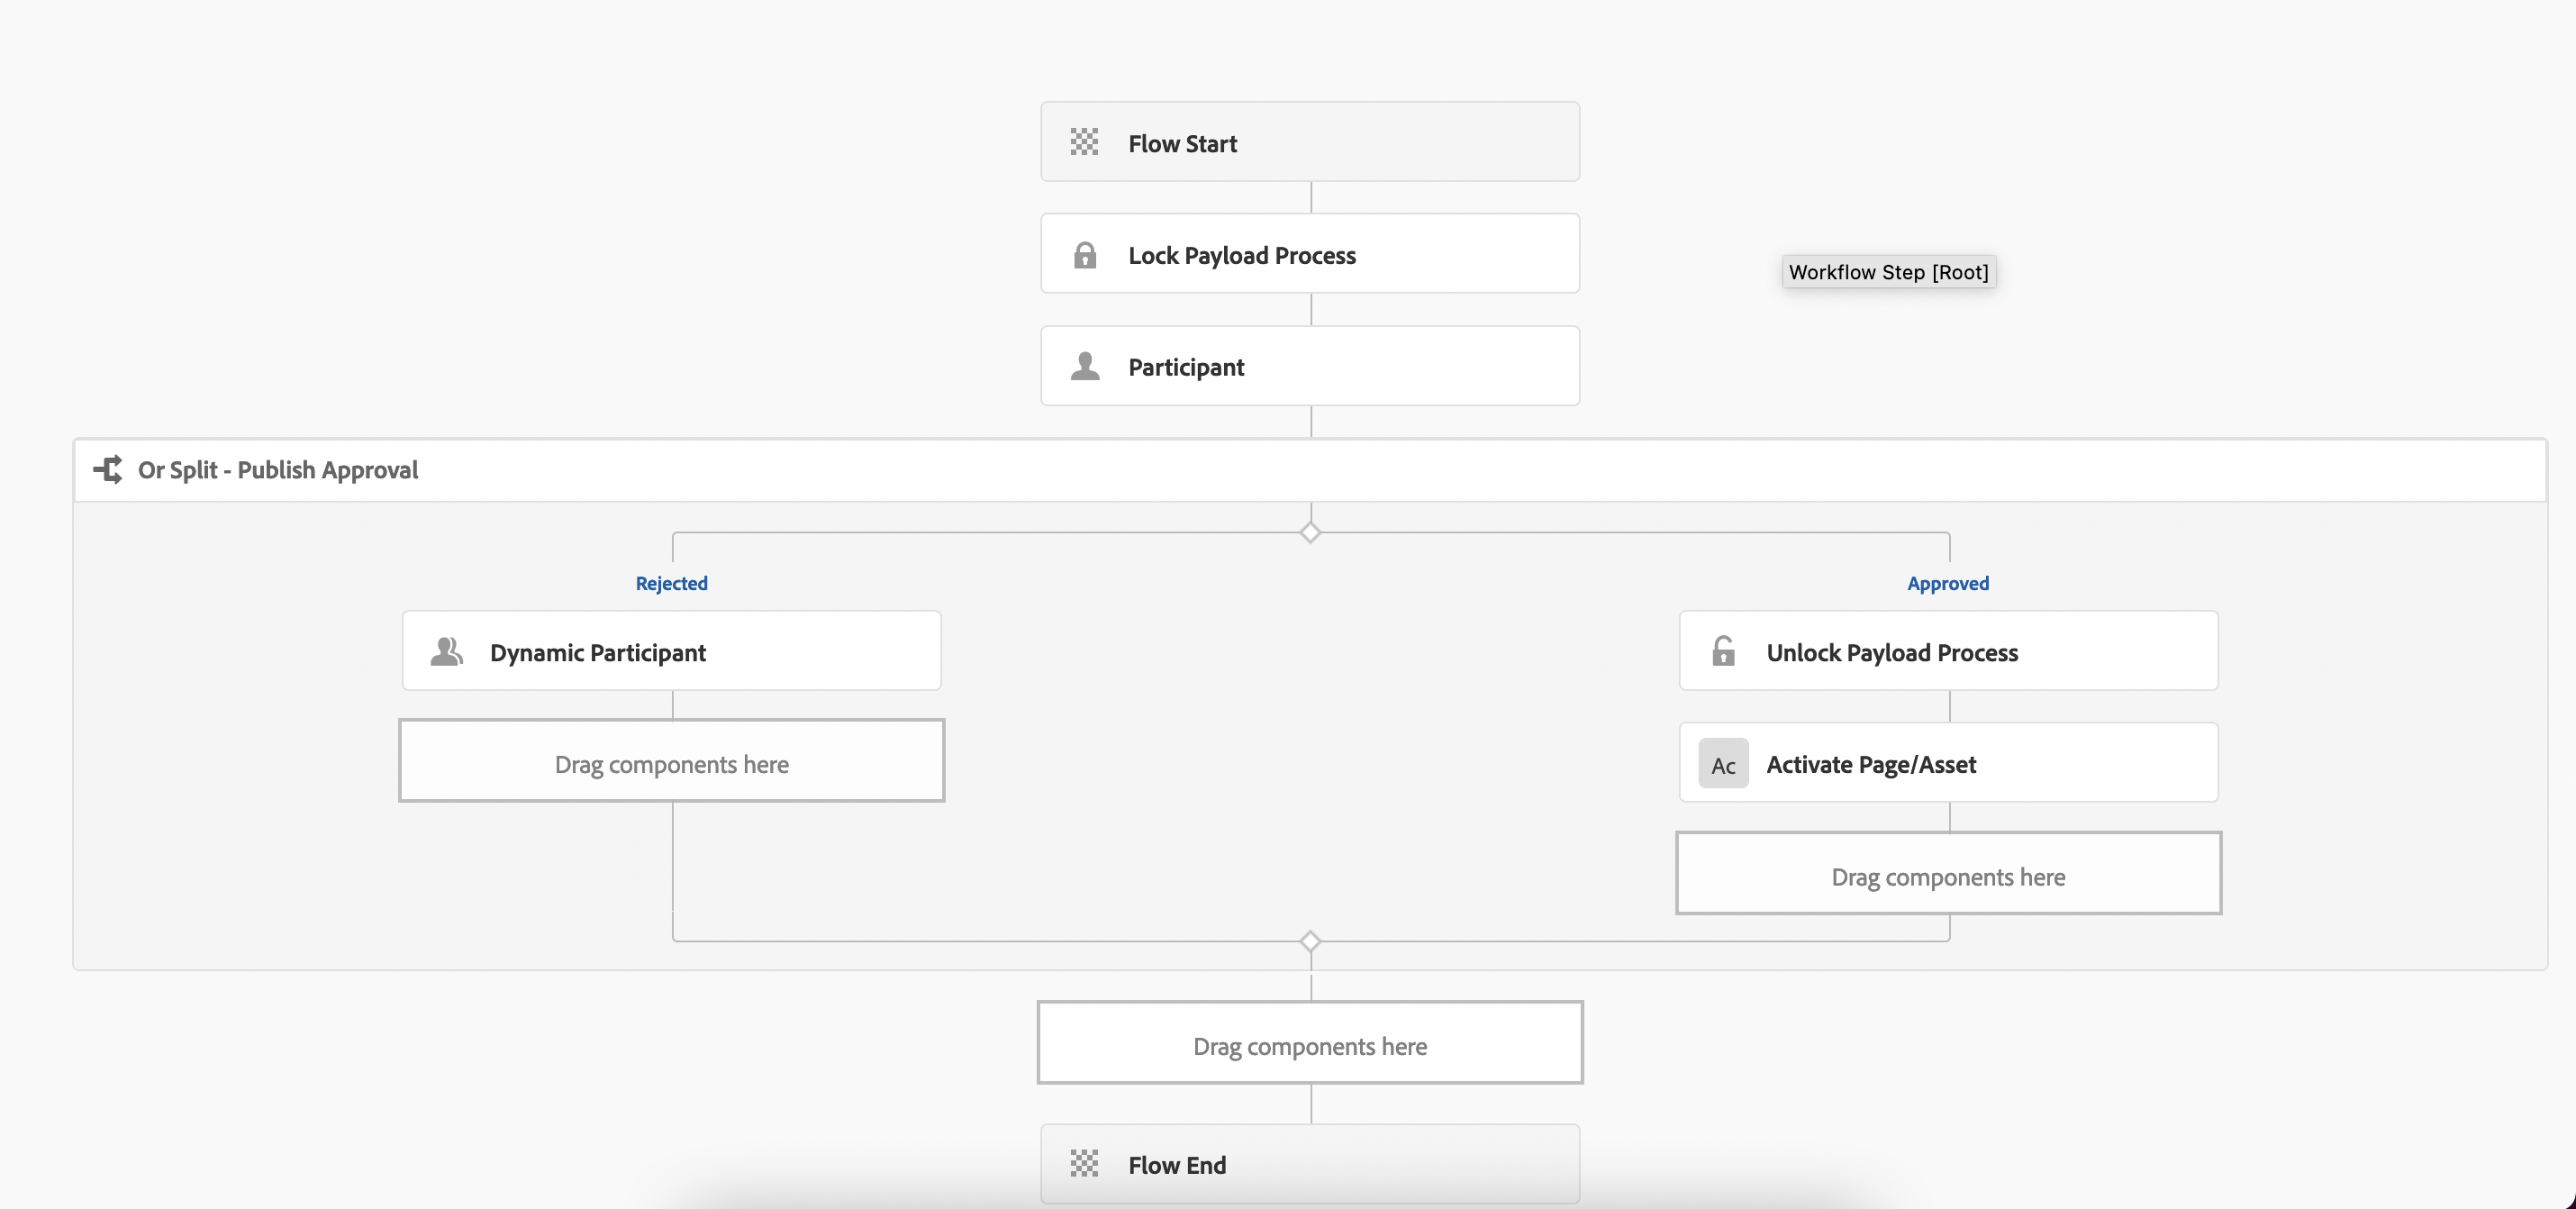
Task: Select the Ac icon on Activate Page/Asset
Action: (x=1723, y=763)
